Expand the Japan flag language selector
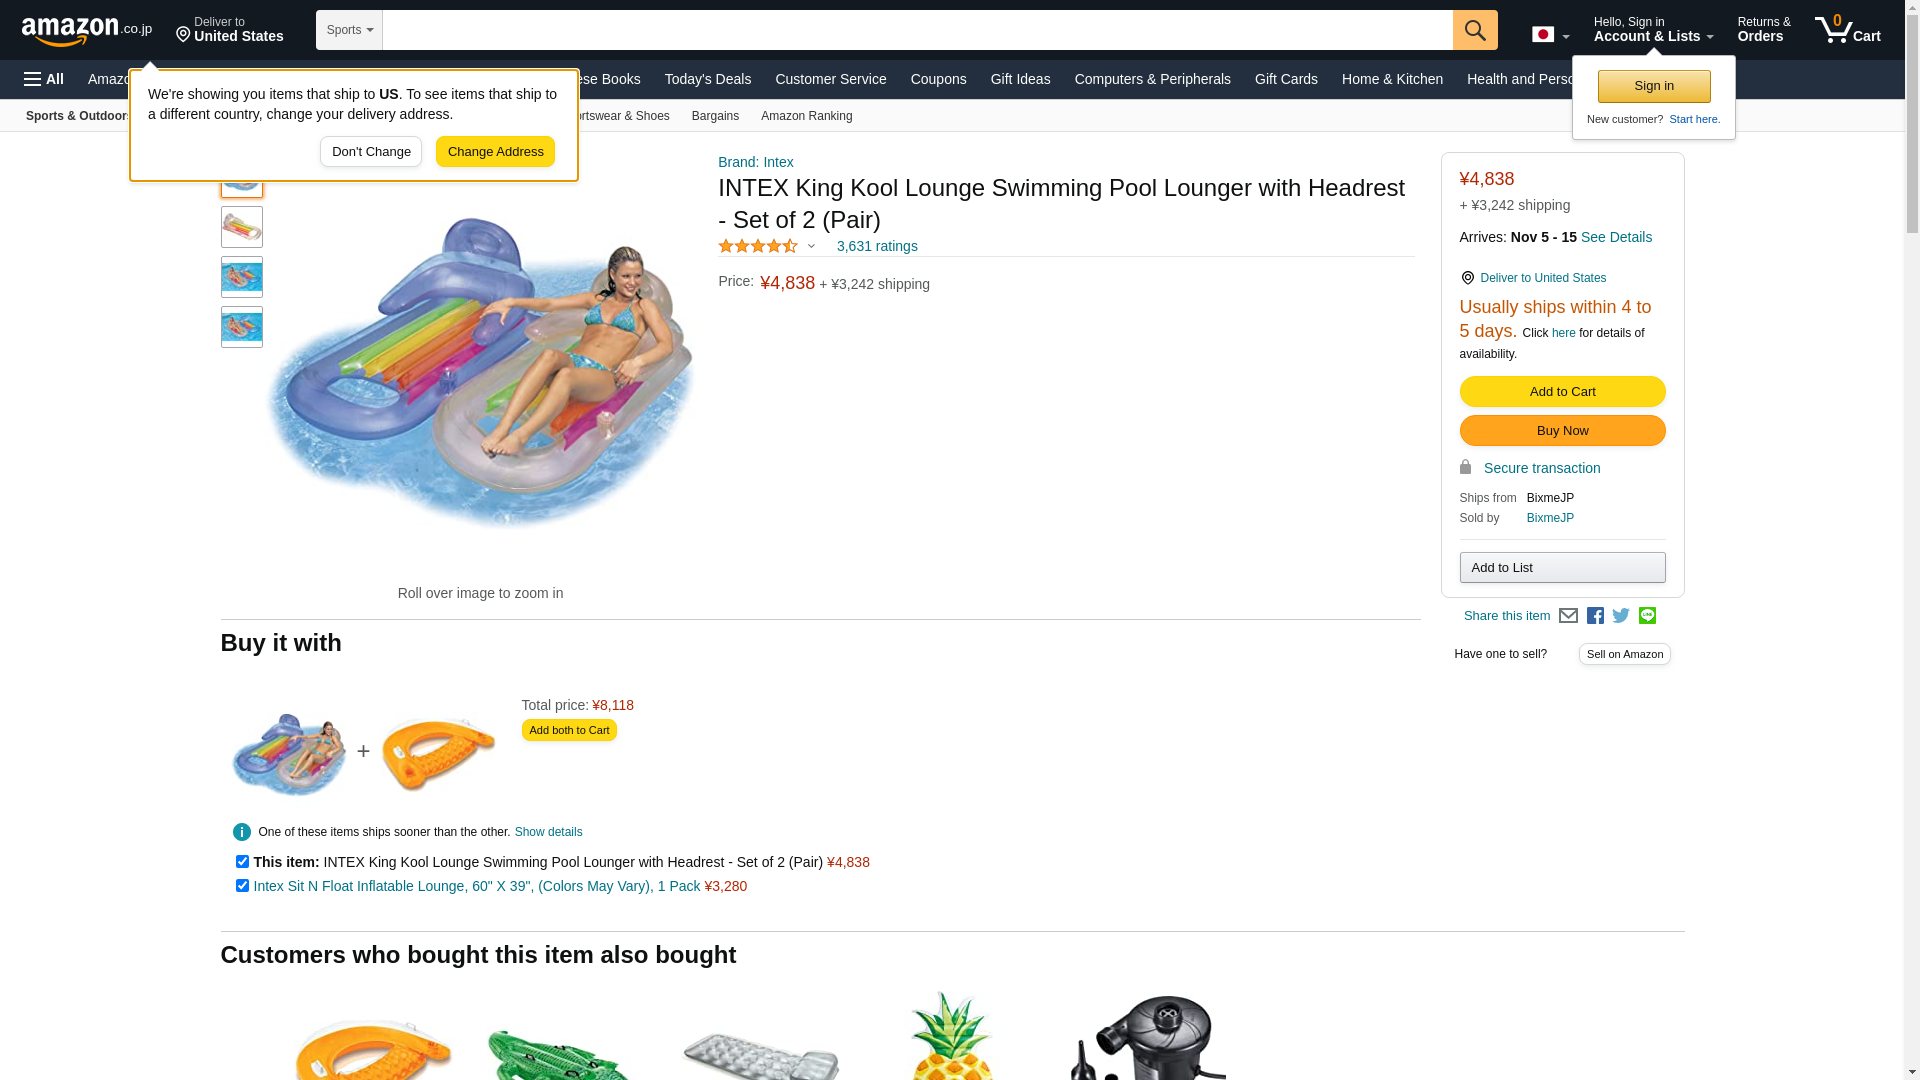 [1550, 34]
